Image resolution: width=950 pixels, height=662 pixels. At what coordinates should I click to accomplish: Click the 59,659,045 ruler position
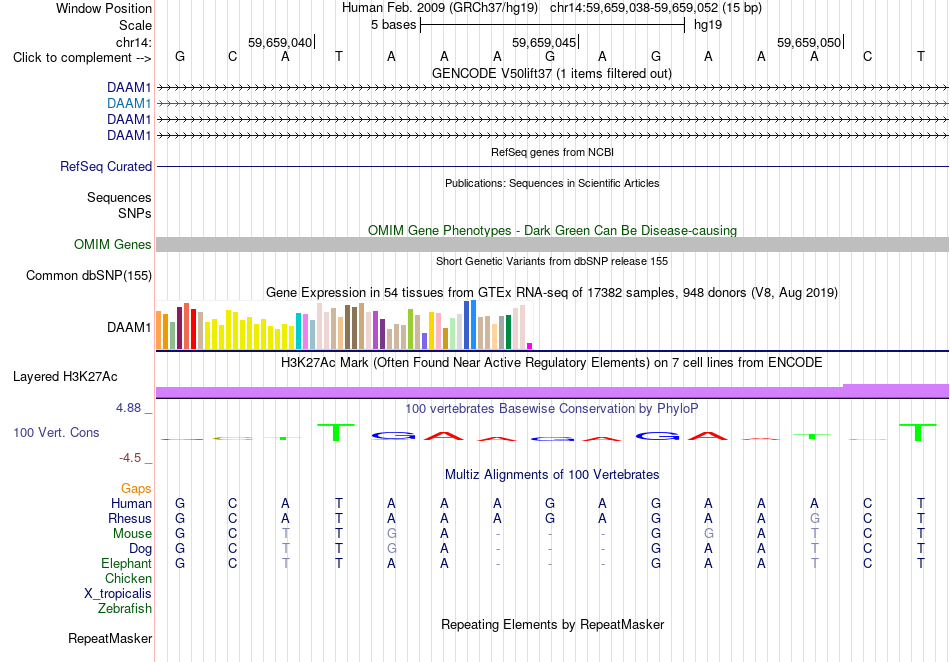[x=544, y=43]
